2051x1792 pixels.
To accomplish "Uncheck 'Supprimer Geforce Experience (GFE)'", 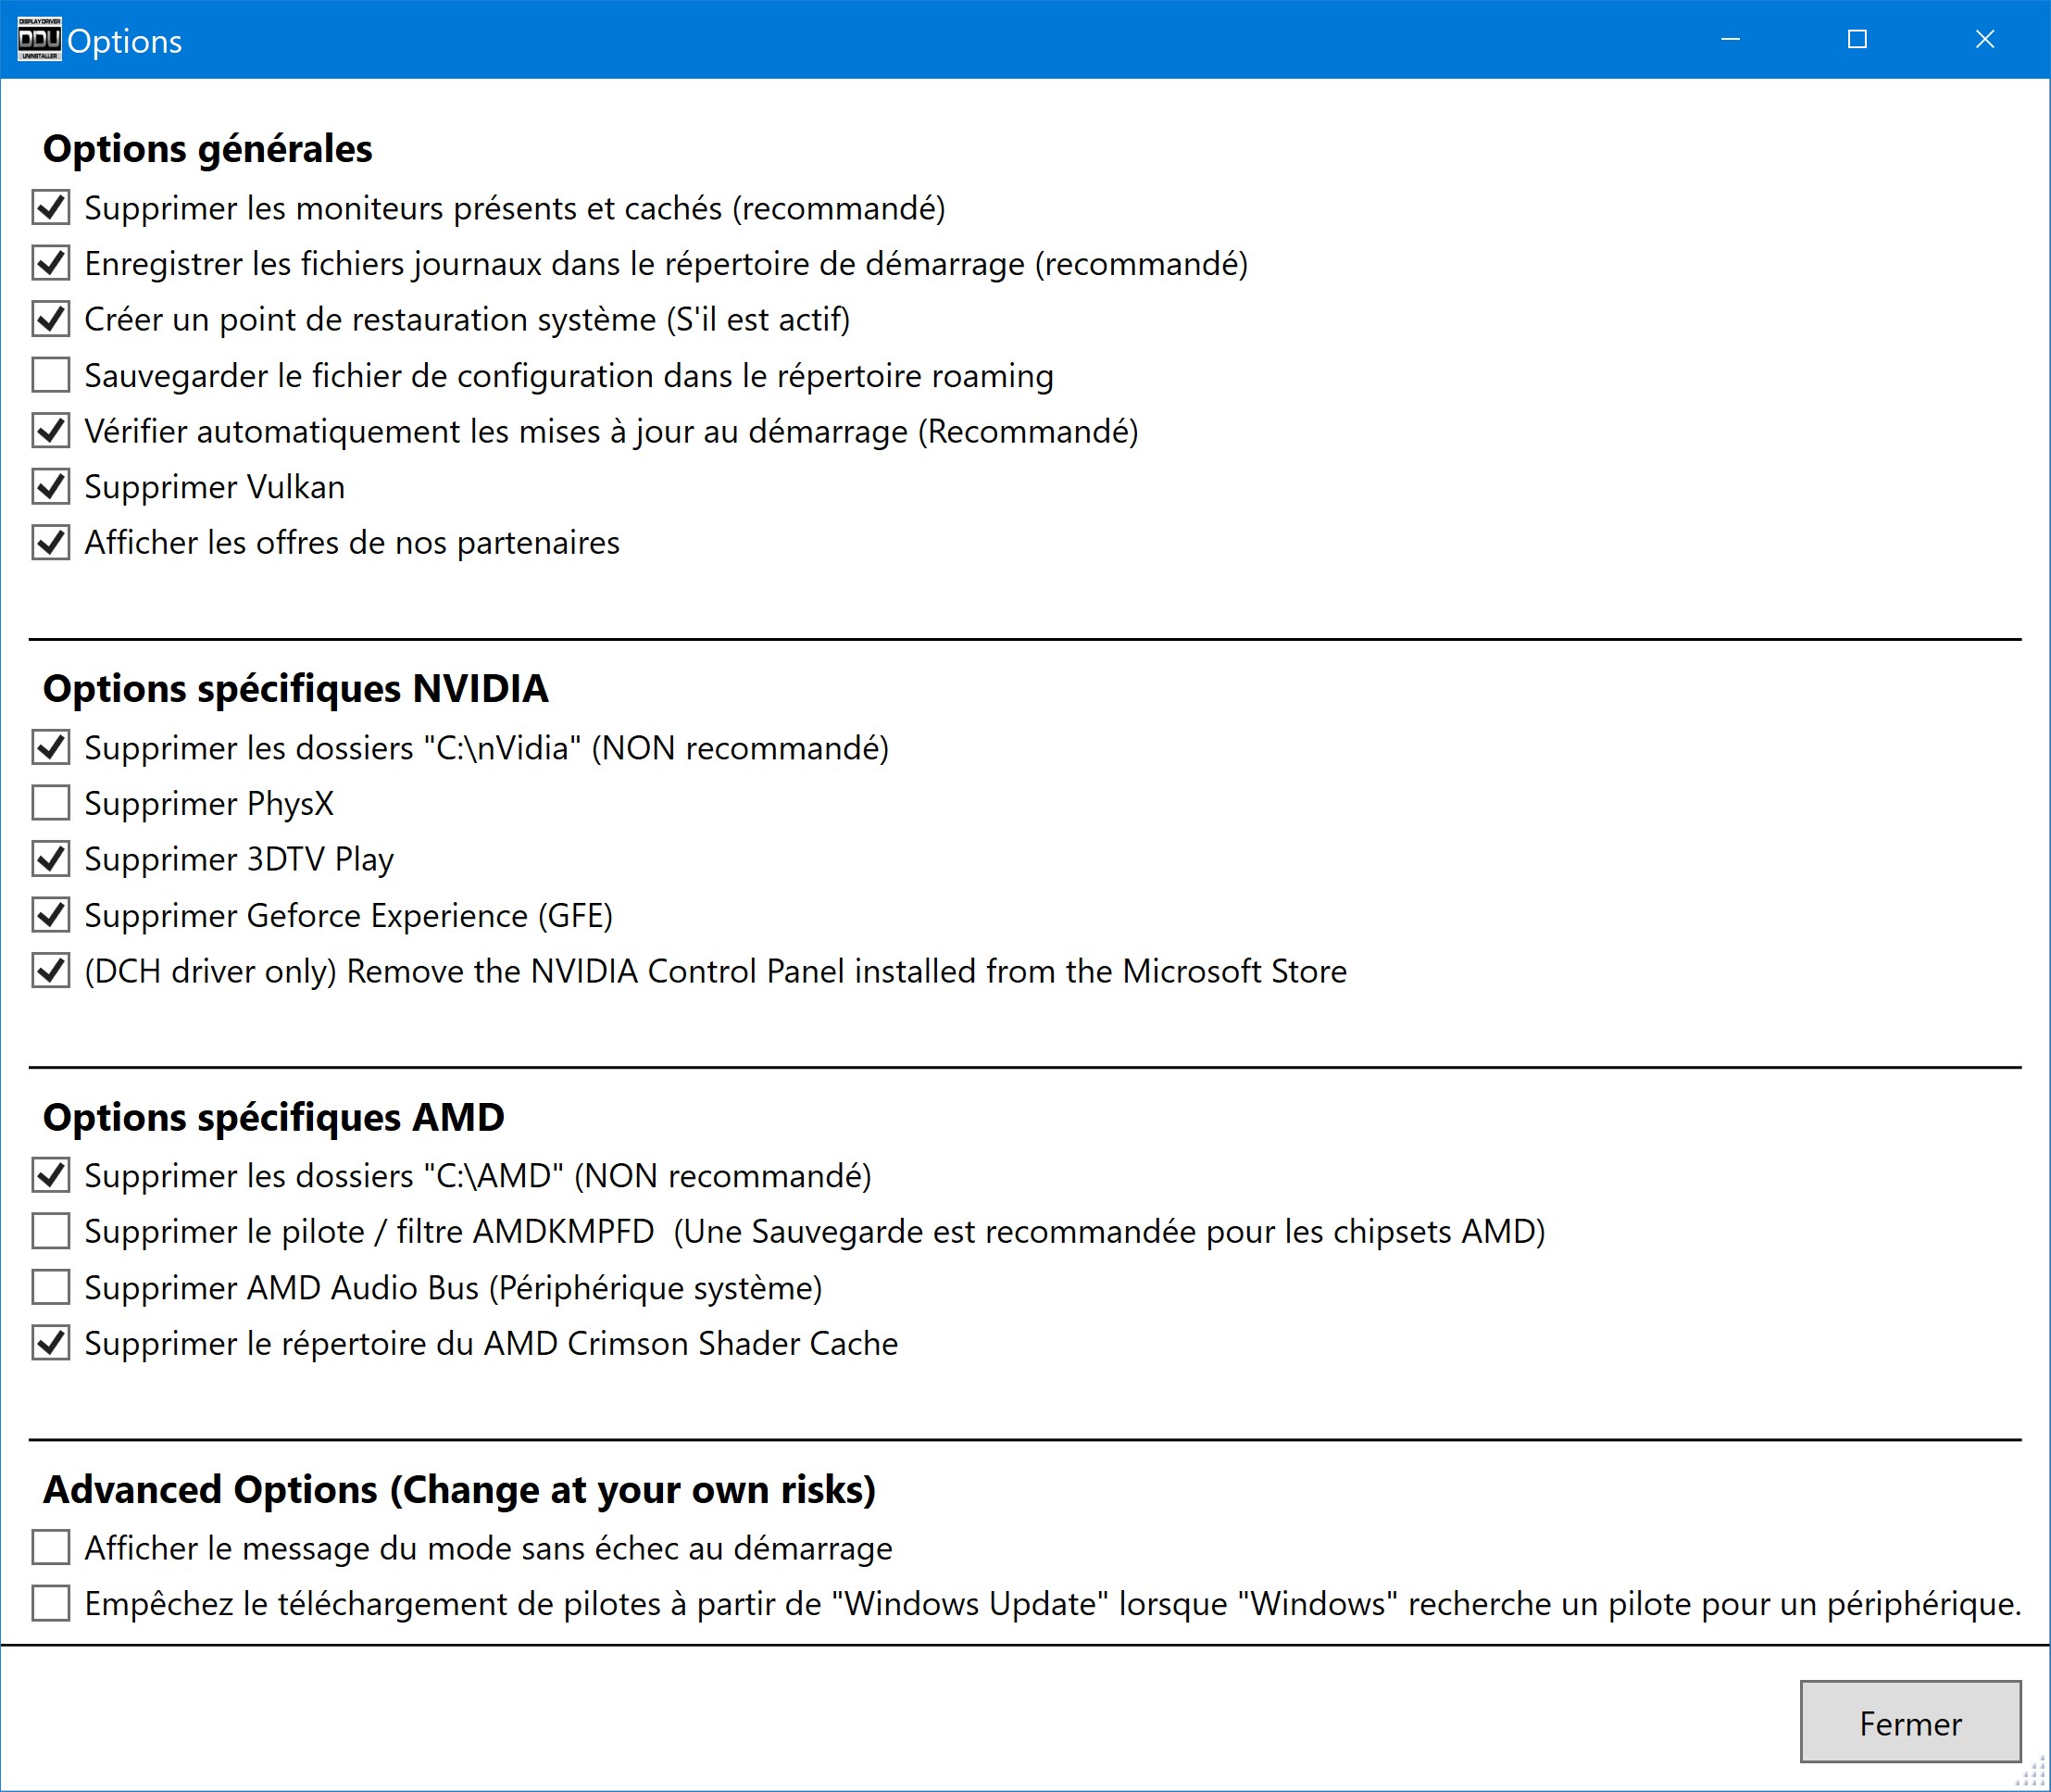I will pyautogui.click(x=51, y=915).
